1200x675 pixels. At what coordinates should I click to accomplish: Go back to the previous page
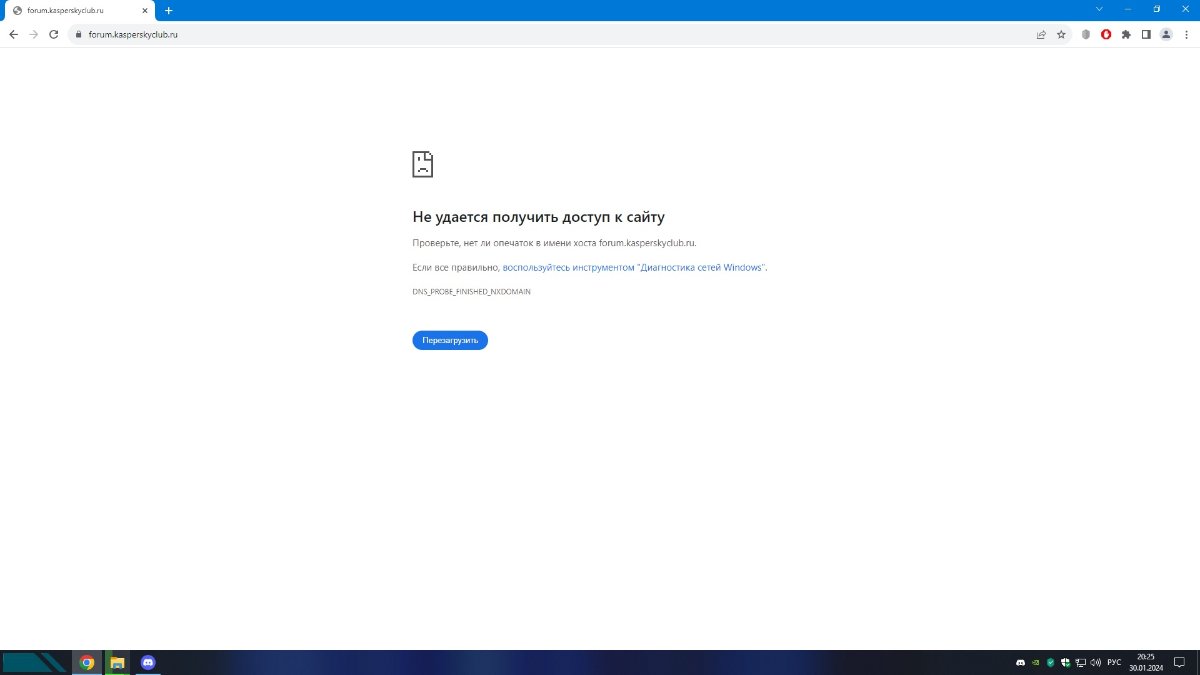[13, 34]
